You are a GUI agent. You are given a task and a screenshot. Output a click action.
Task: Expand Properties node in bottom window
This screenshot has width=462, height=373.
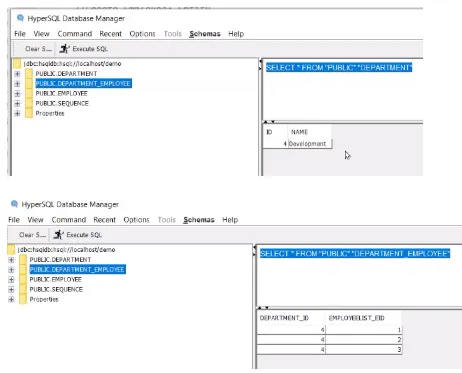point(11,299)
